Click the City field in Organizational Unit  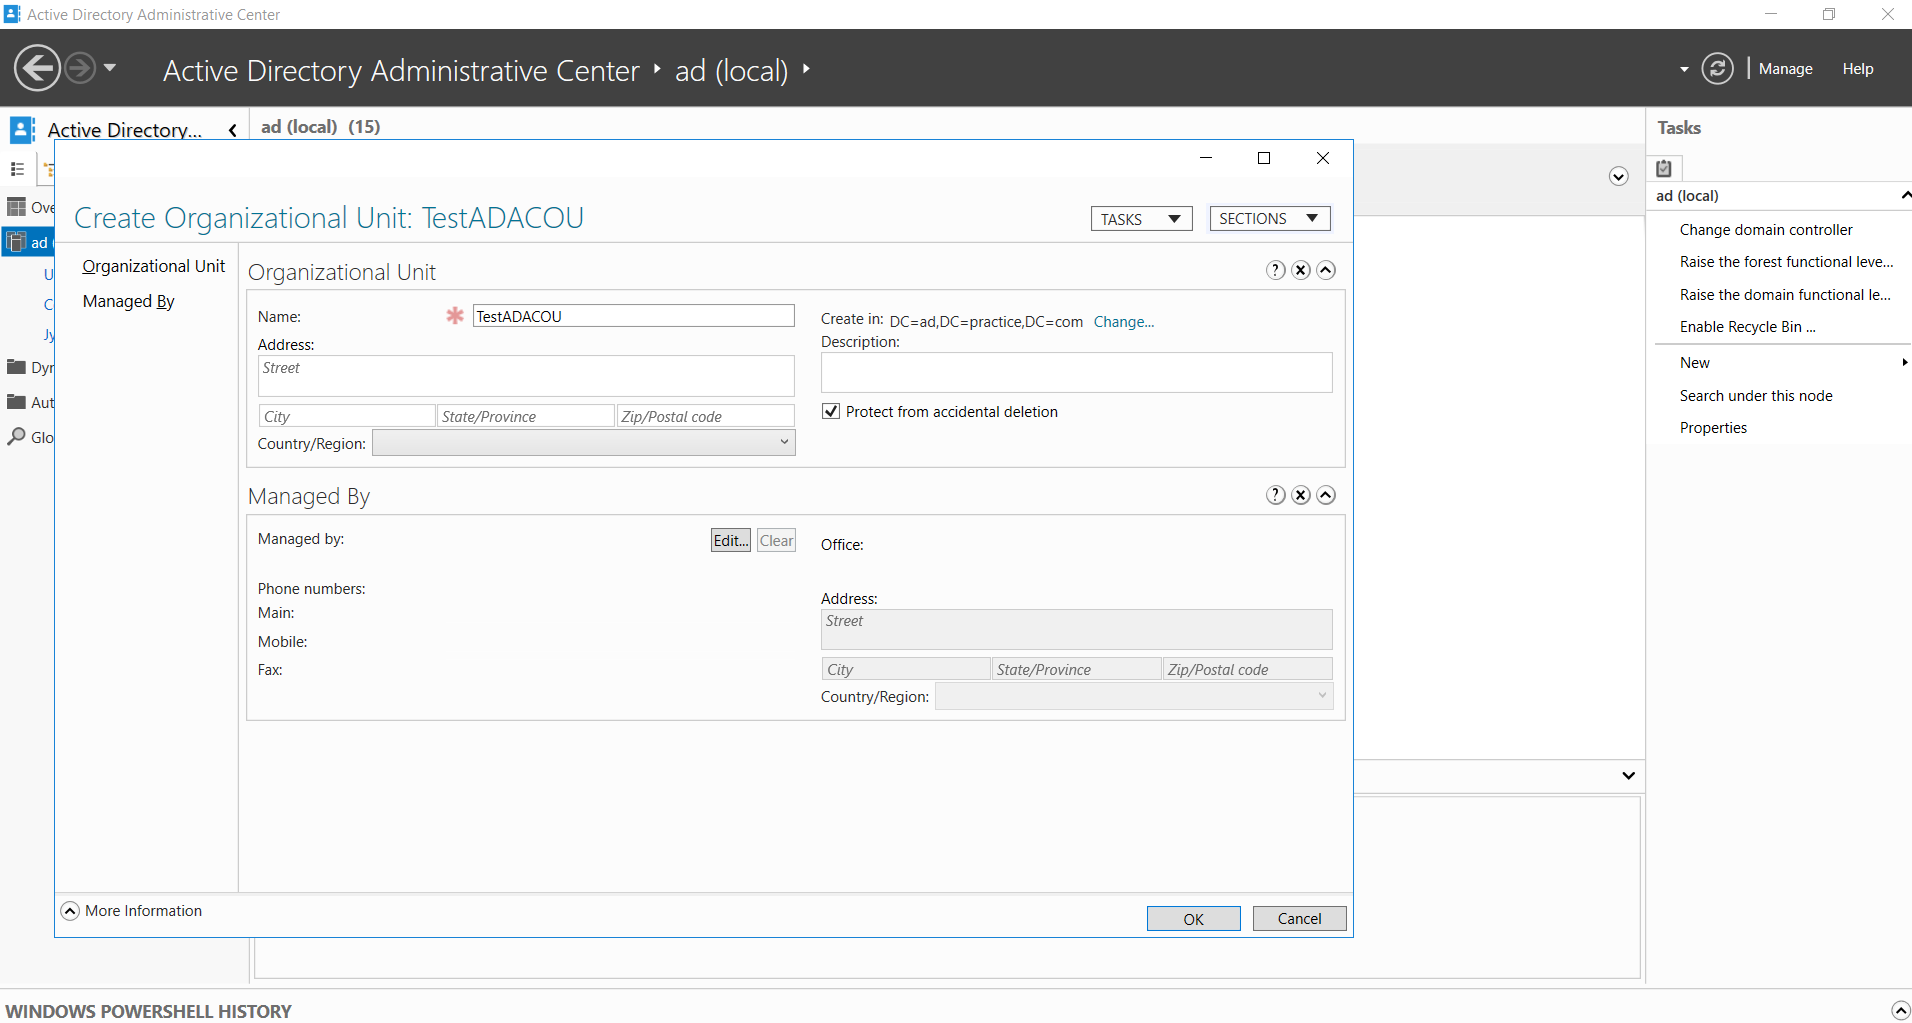point(347,416)
